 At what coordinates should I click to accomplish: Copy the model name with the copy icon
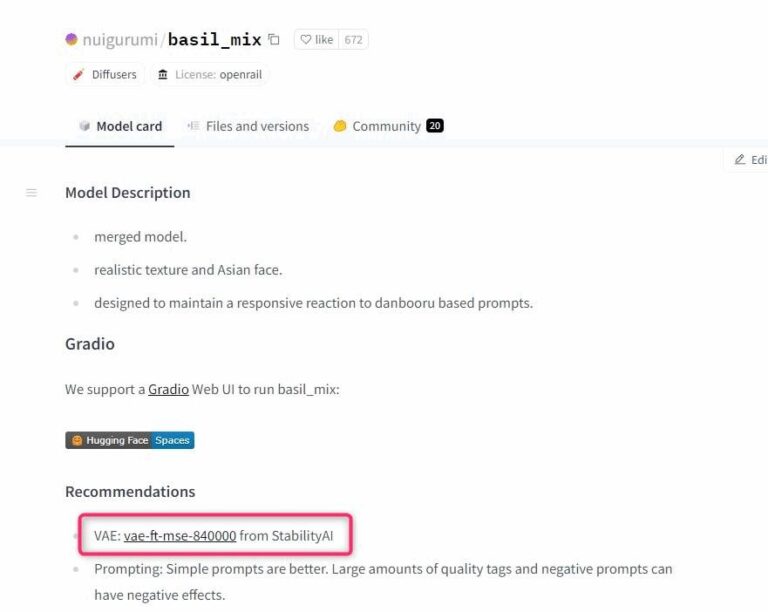pyautogui.click(x=274, y=40)
